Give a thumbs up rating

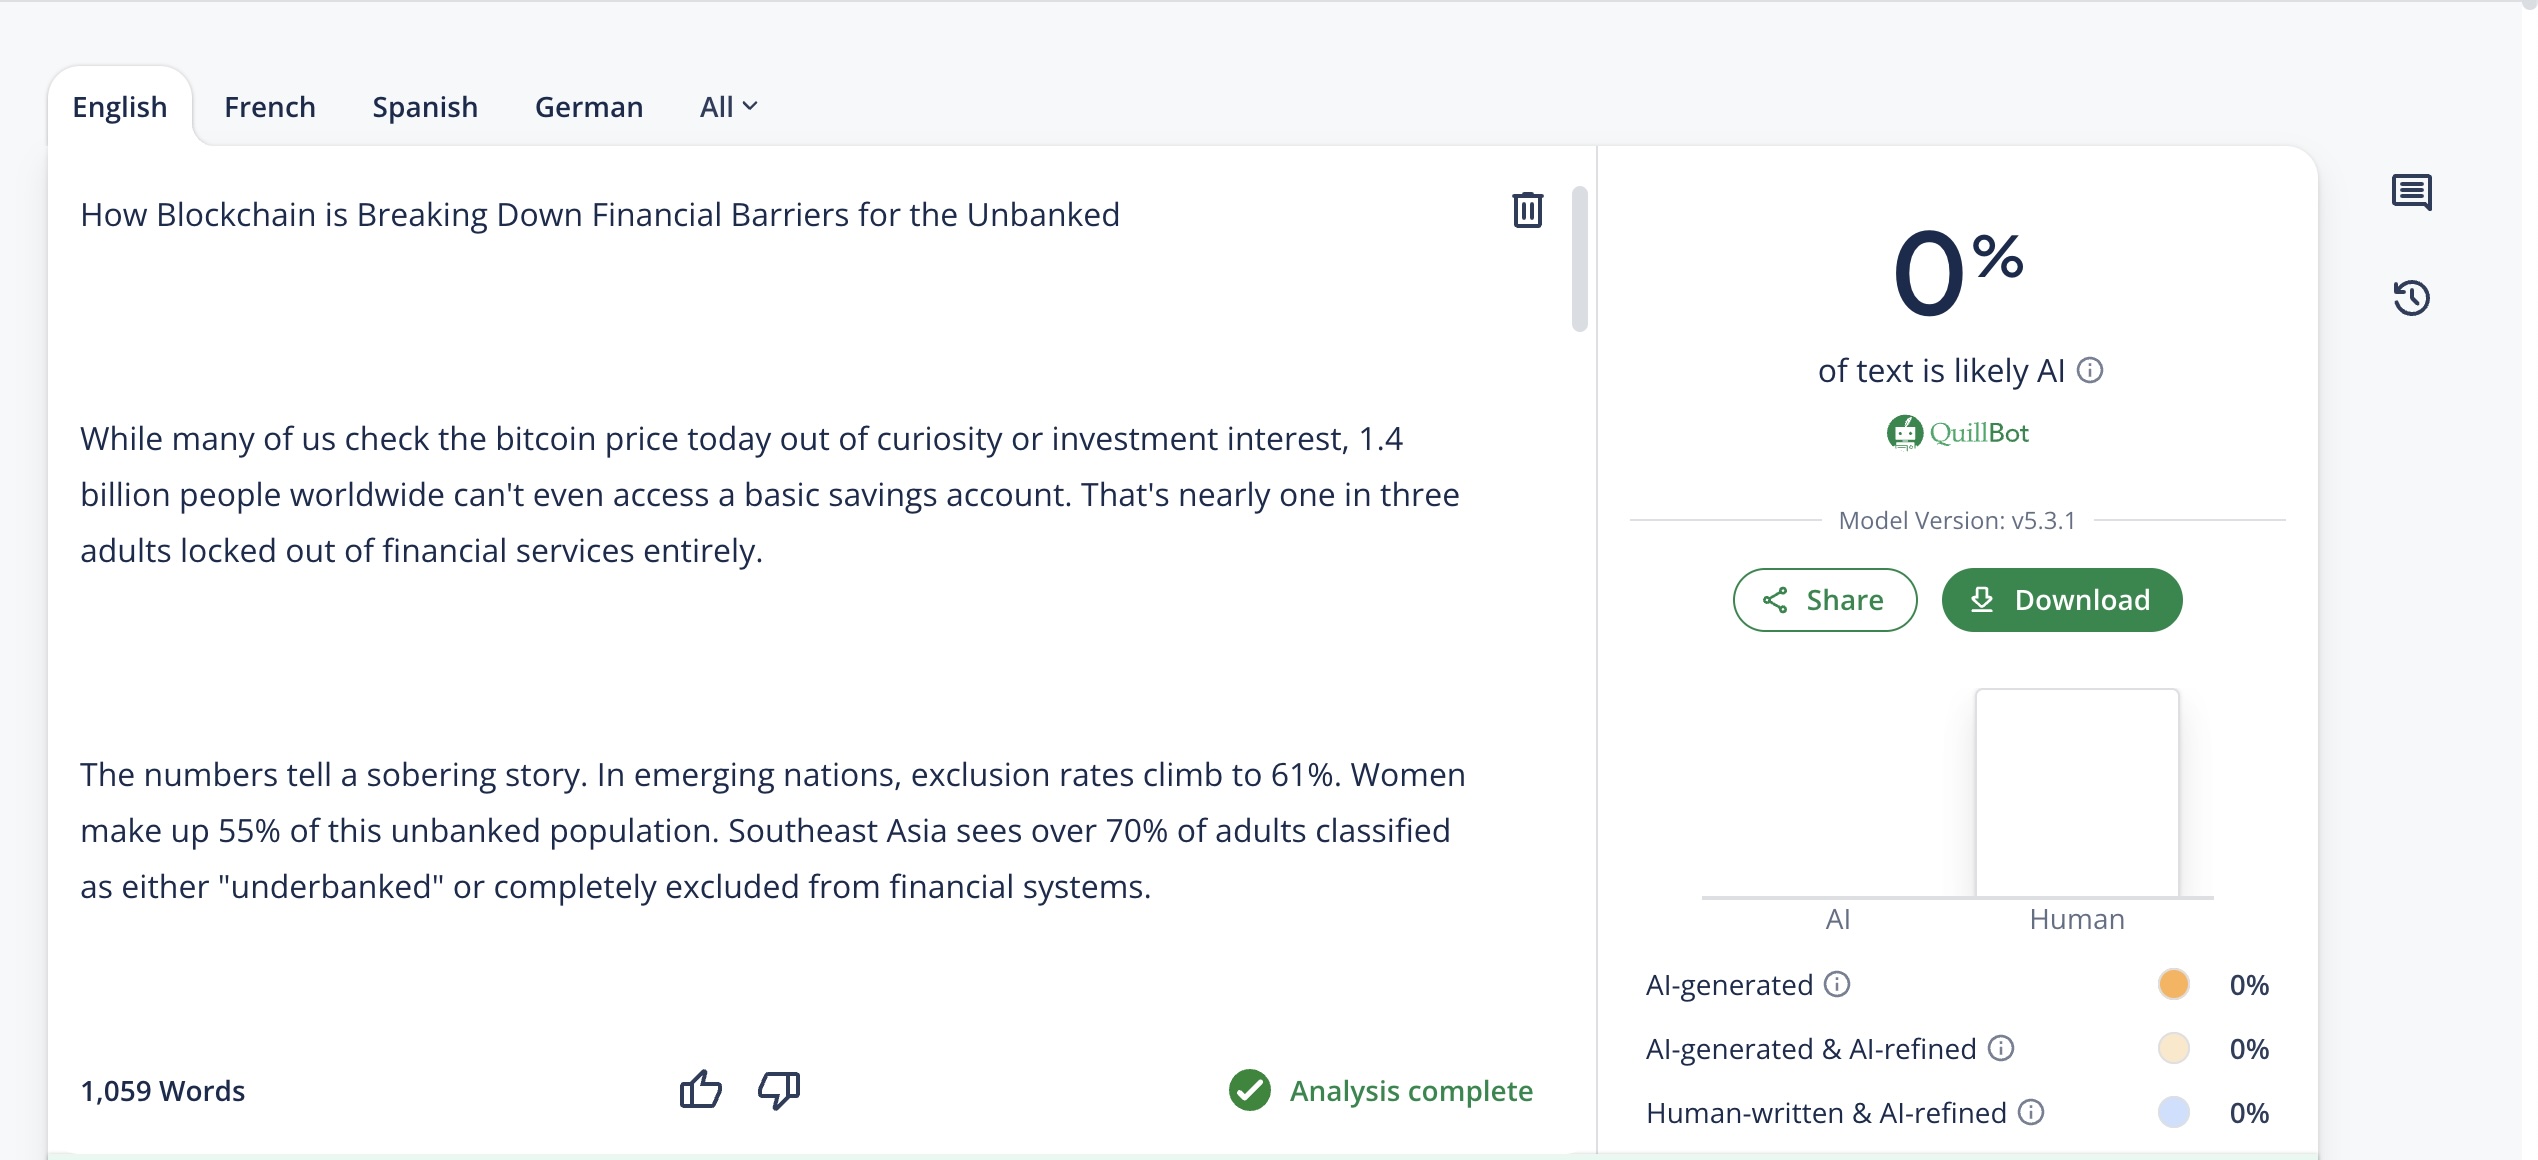point(701,1089)
